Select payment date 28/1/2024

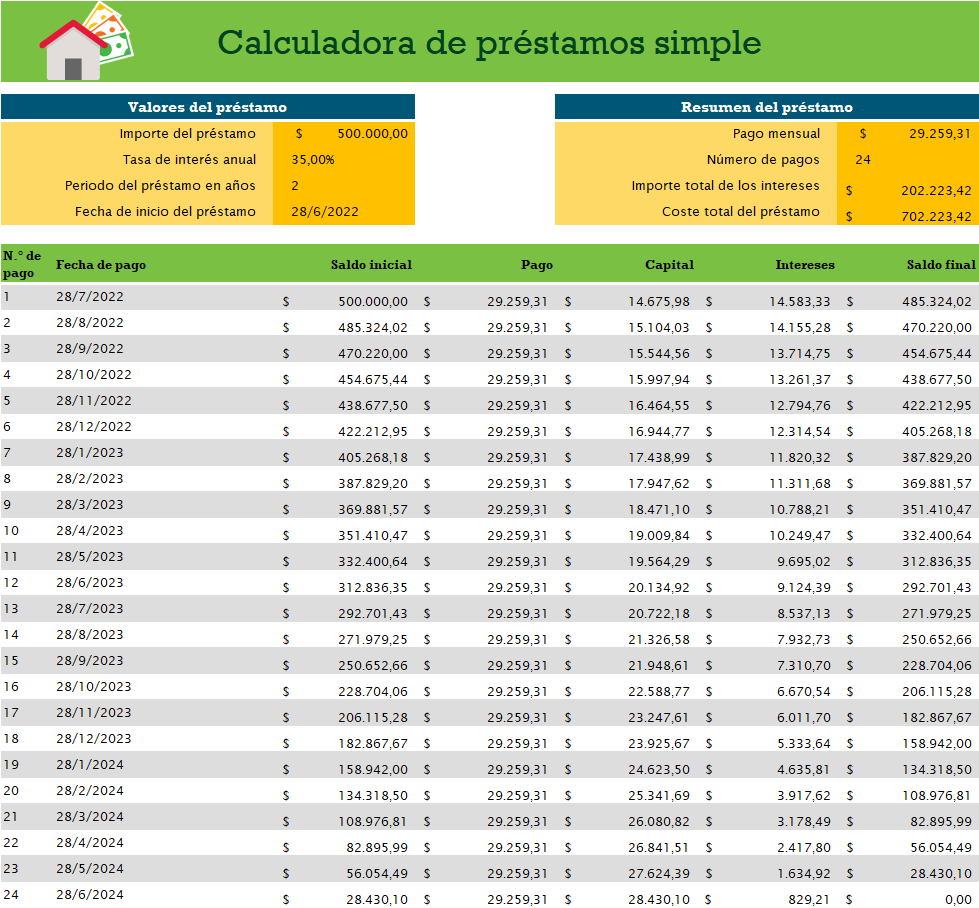click(90, 765)
